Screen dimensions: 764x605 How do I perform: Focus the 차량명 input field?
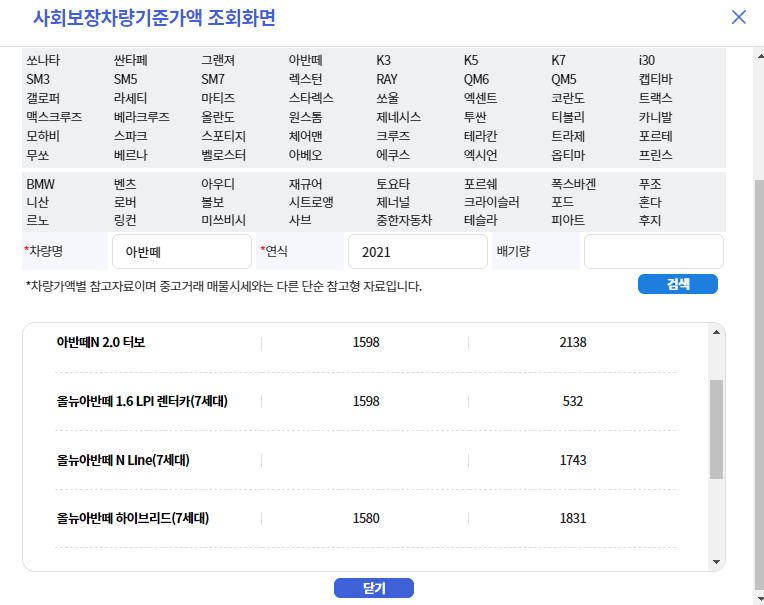(x=182, y=251)
